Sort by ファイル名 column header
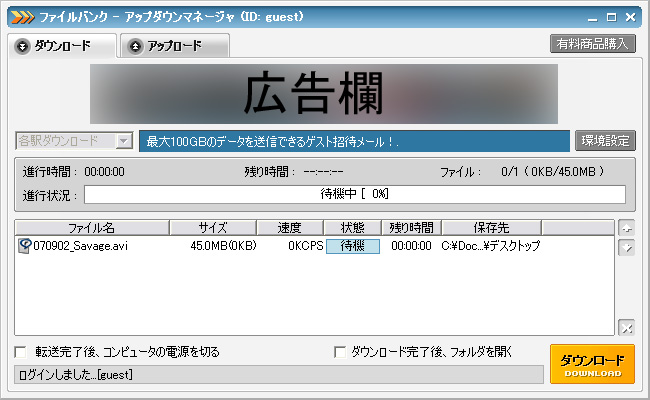This screenshot has width=650, height=400. click(x=92, y=228)
